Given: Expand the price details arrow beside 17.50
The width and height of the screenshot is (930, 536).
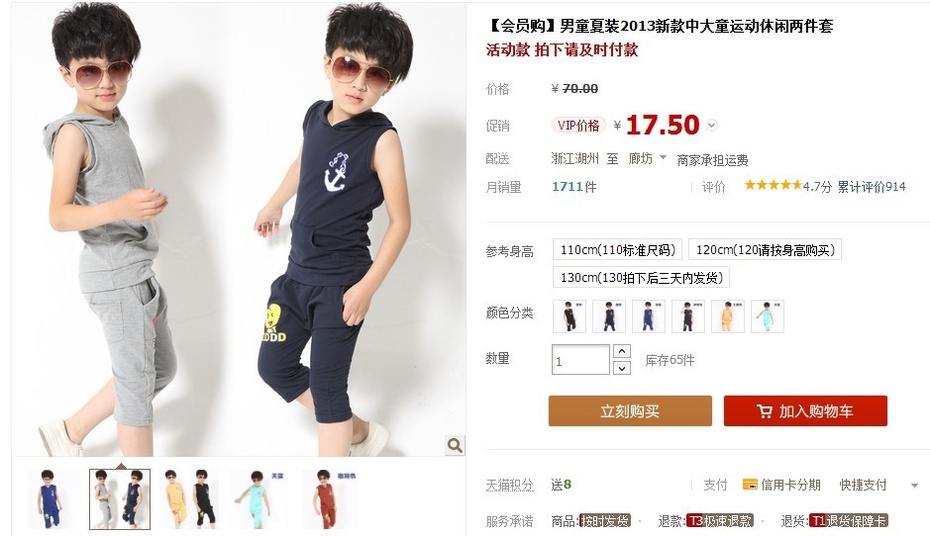Looking at the screenshot, I should pyautogui.click(x=712, y=125).
